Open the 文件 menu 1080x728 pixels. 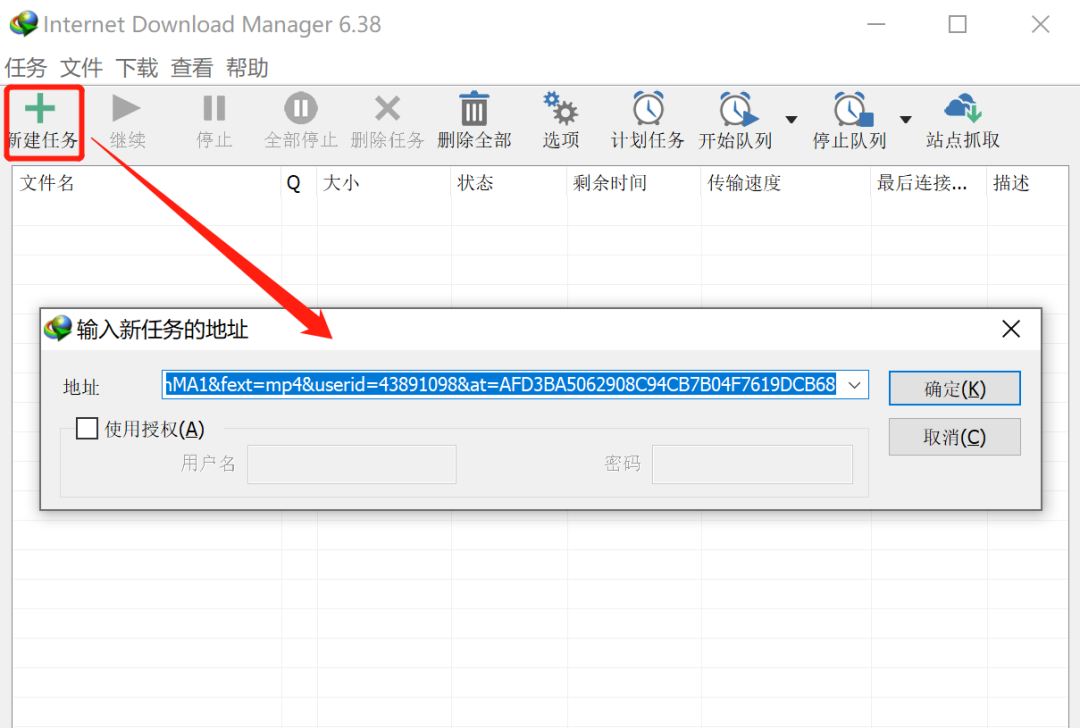(81, 67)
